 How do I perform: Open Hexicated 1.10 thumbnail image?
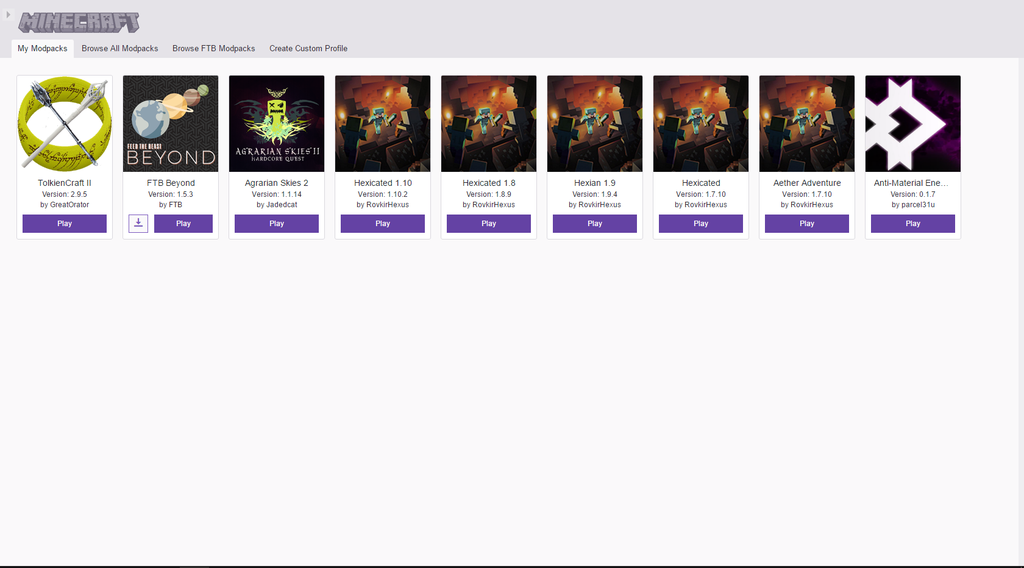point(383,123)
